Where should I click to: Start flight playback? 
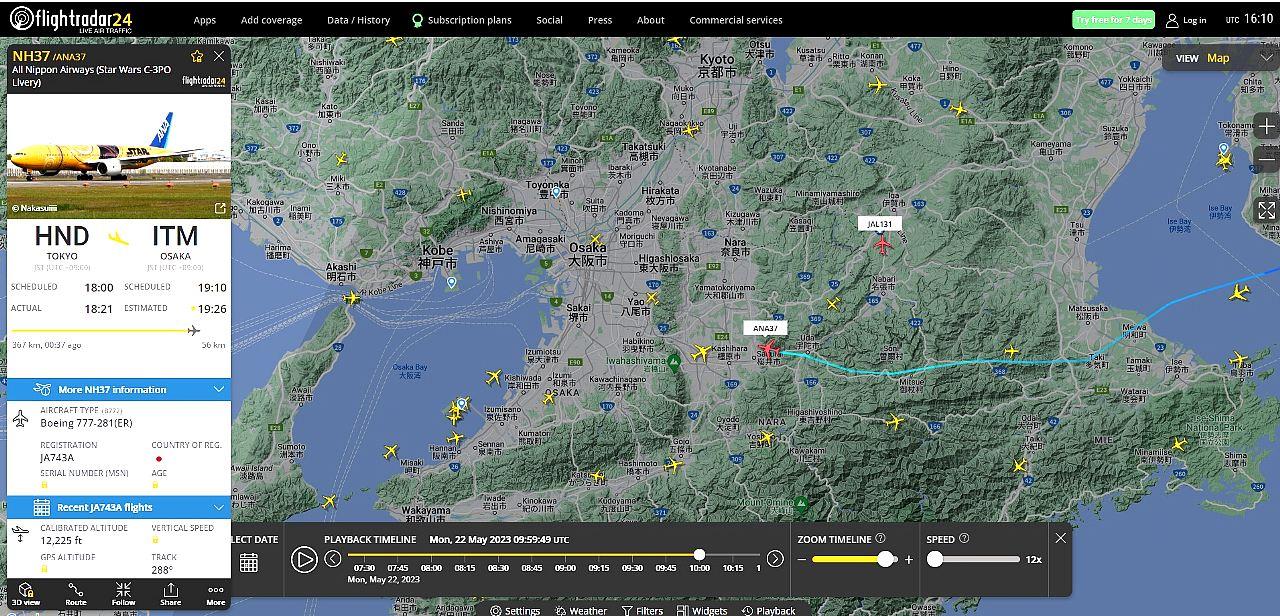tap(304, 559)
